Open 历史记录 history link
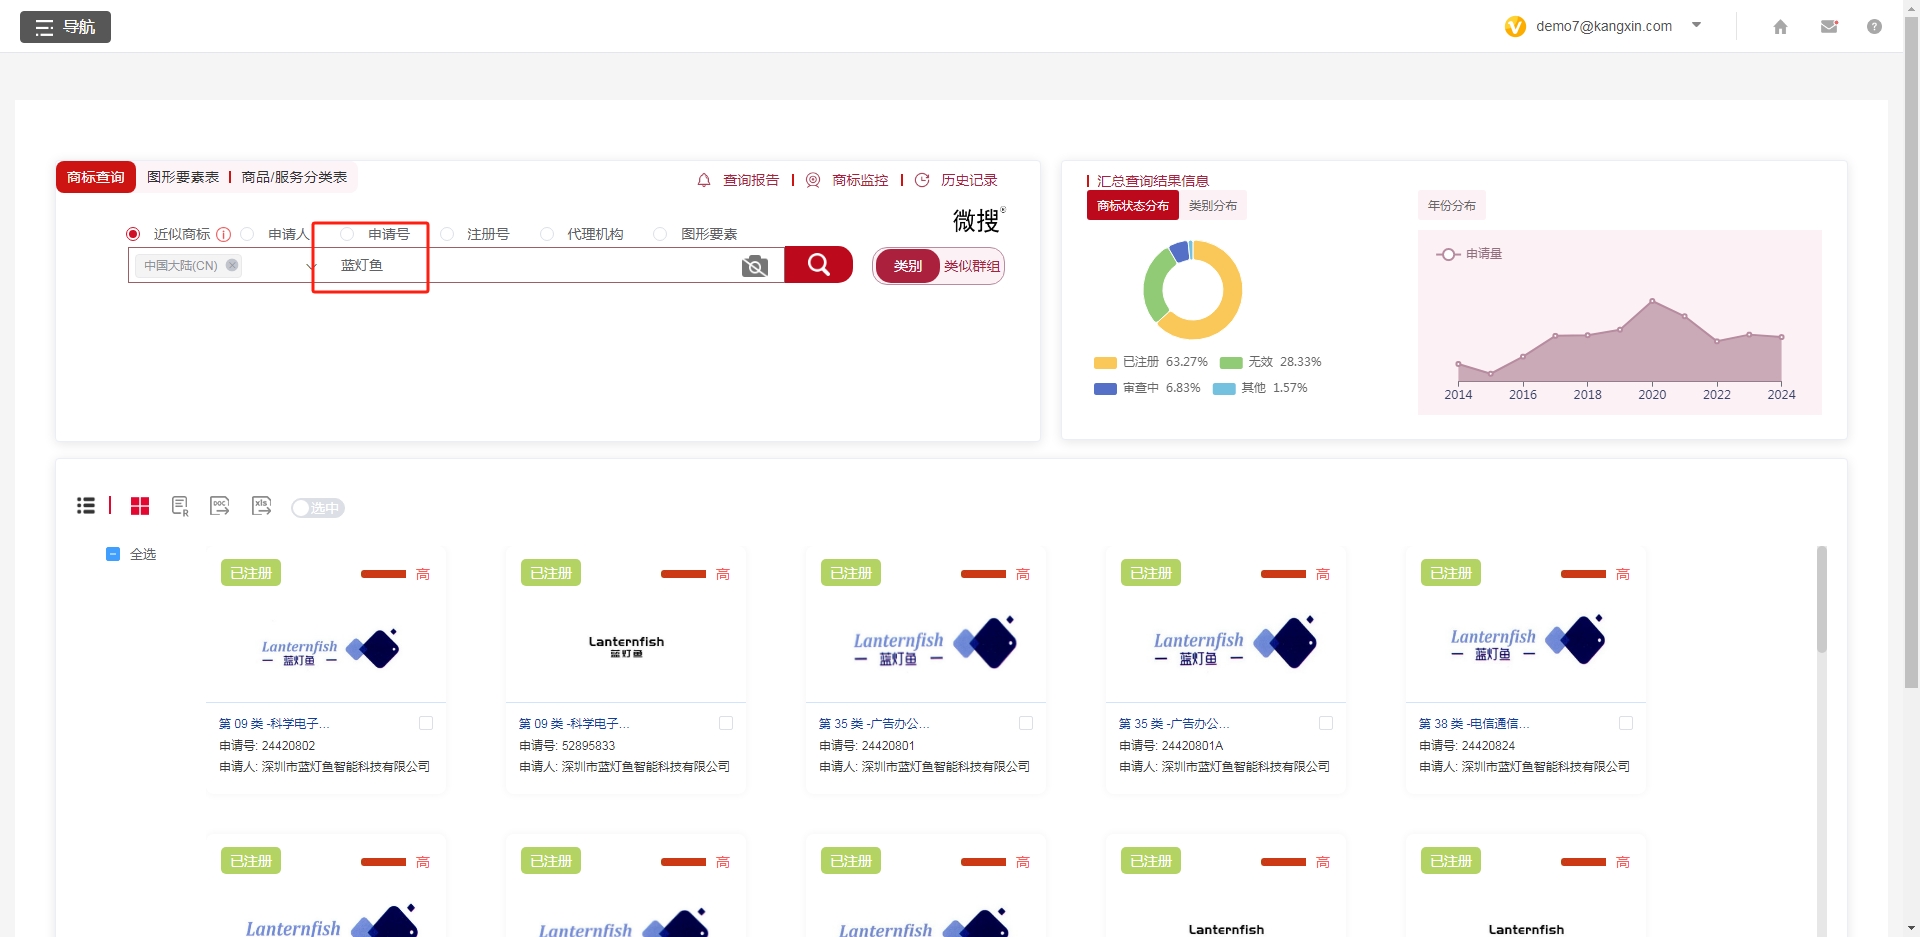Viewport: 1920px width, 937px height. coord(967,180)
